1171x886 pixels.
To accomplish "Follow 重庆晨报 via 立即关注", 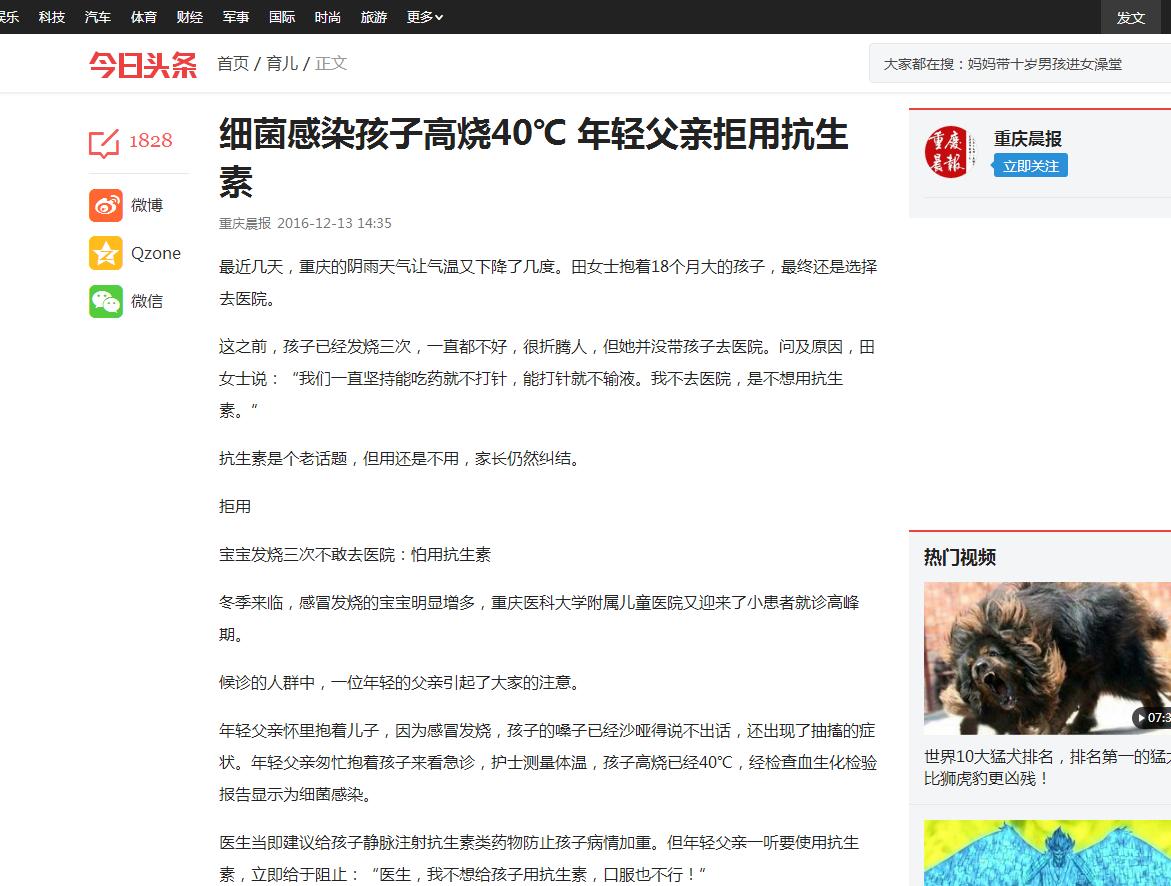I will [1029, 164].
